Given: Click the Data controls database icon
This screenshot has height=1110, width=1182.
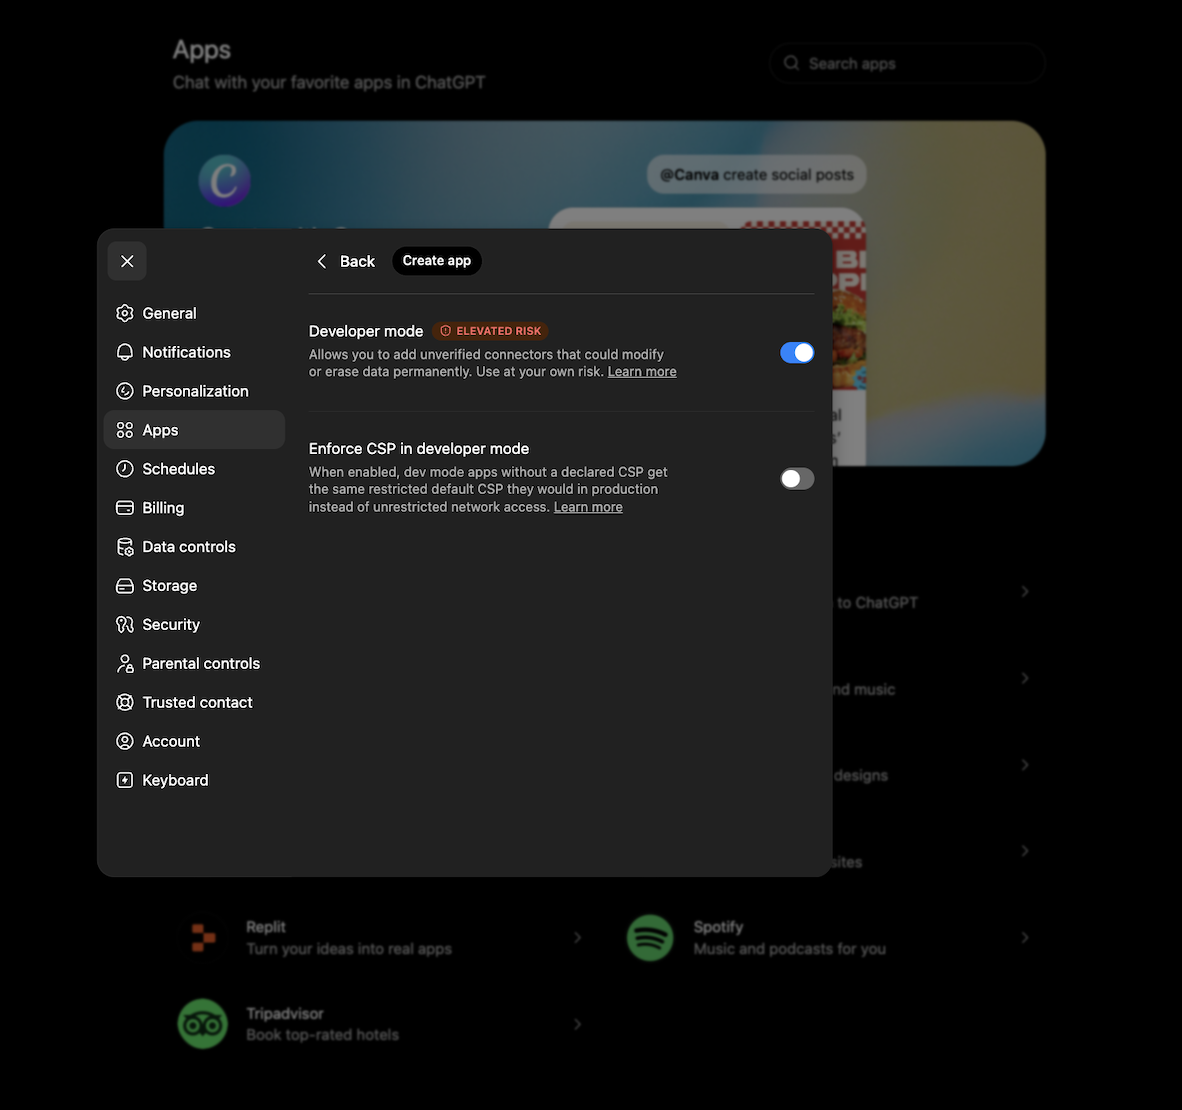Looking at the screenshot, I should (124, 547).
